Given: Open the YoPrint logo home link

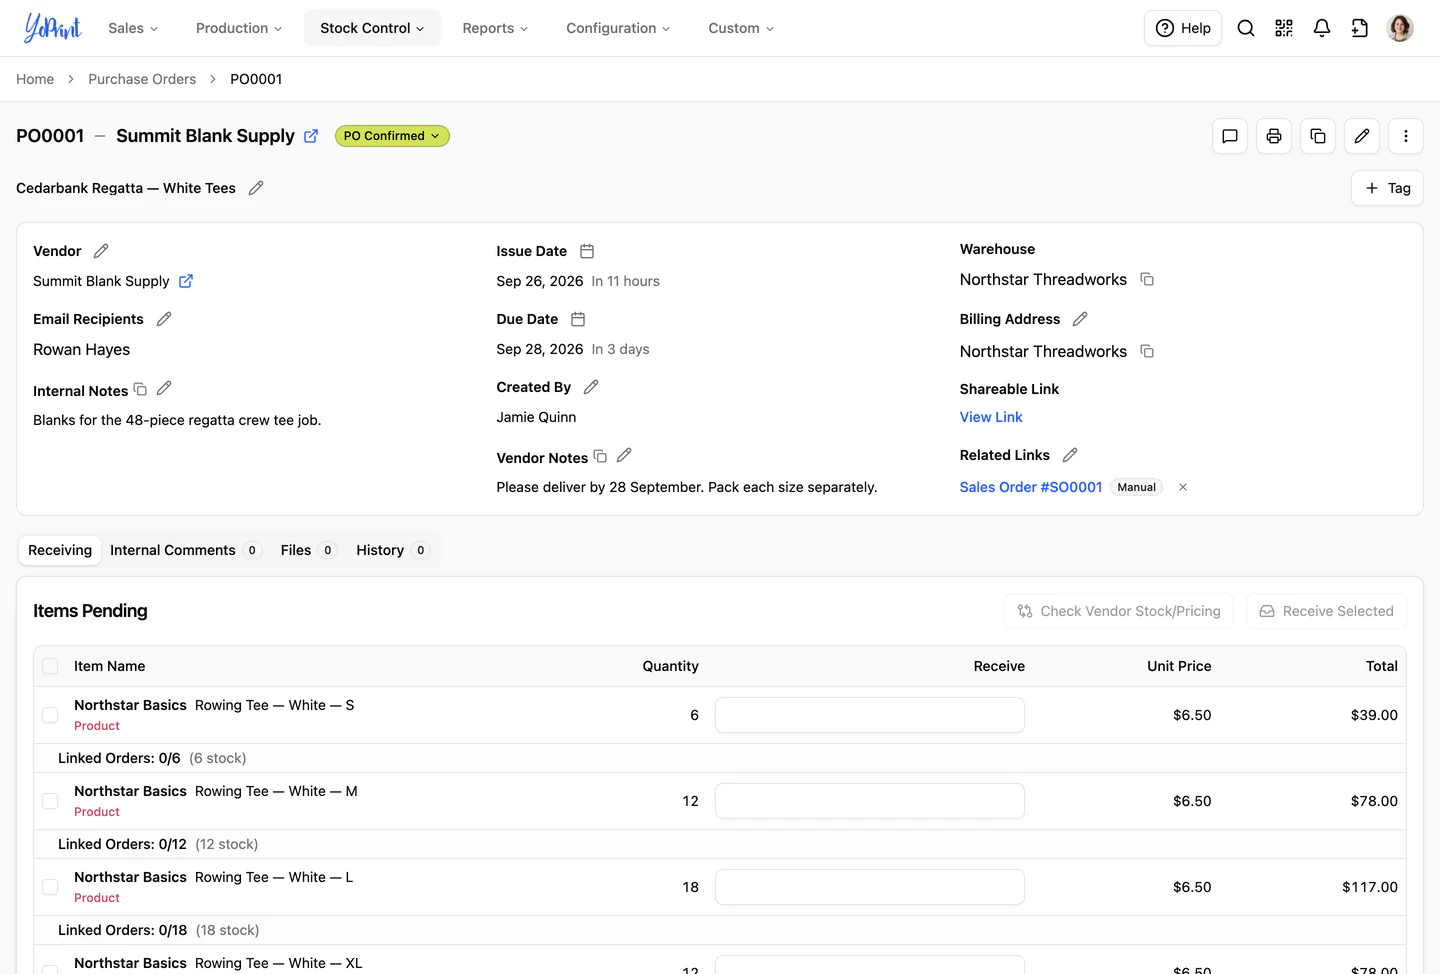Looking at the screenshot, I should 52,28.
